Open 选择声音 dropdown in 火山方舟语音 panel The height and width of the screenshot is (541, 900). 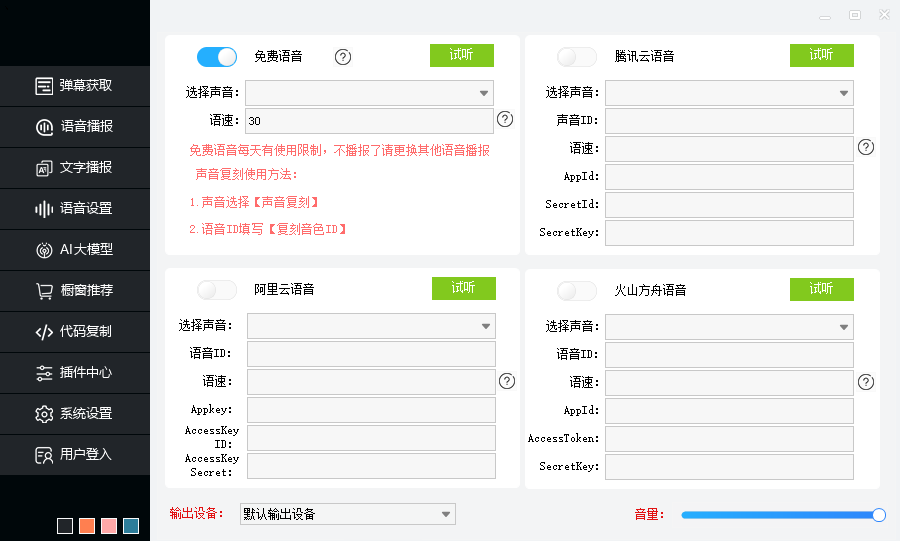pyautogui.click(x=729, y=327)
